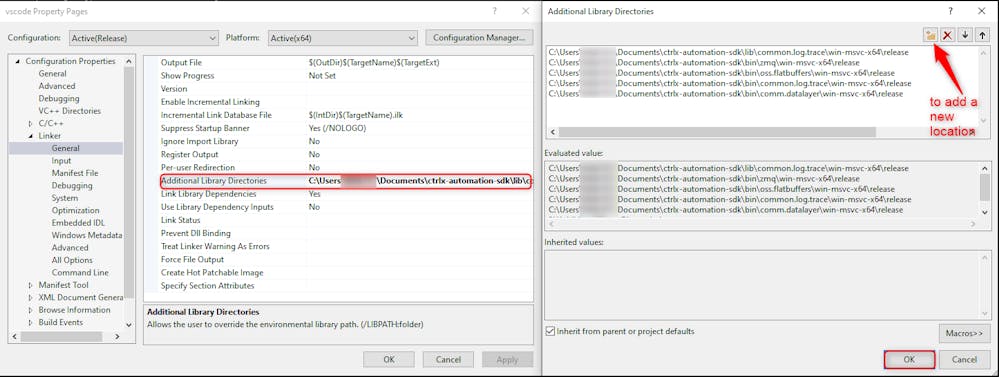Viewport: 999px width, 377px height.
Task: Click help question mark in Additional Library Directories
Action: 950,11
